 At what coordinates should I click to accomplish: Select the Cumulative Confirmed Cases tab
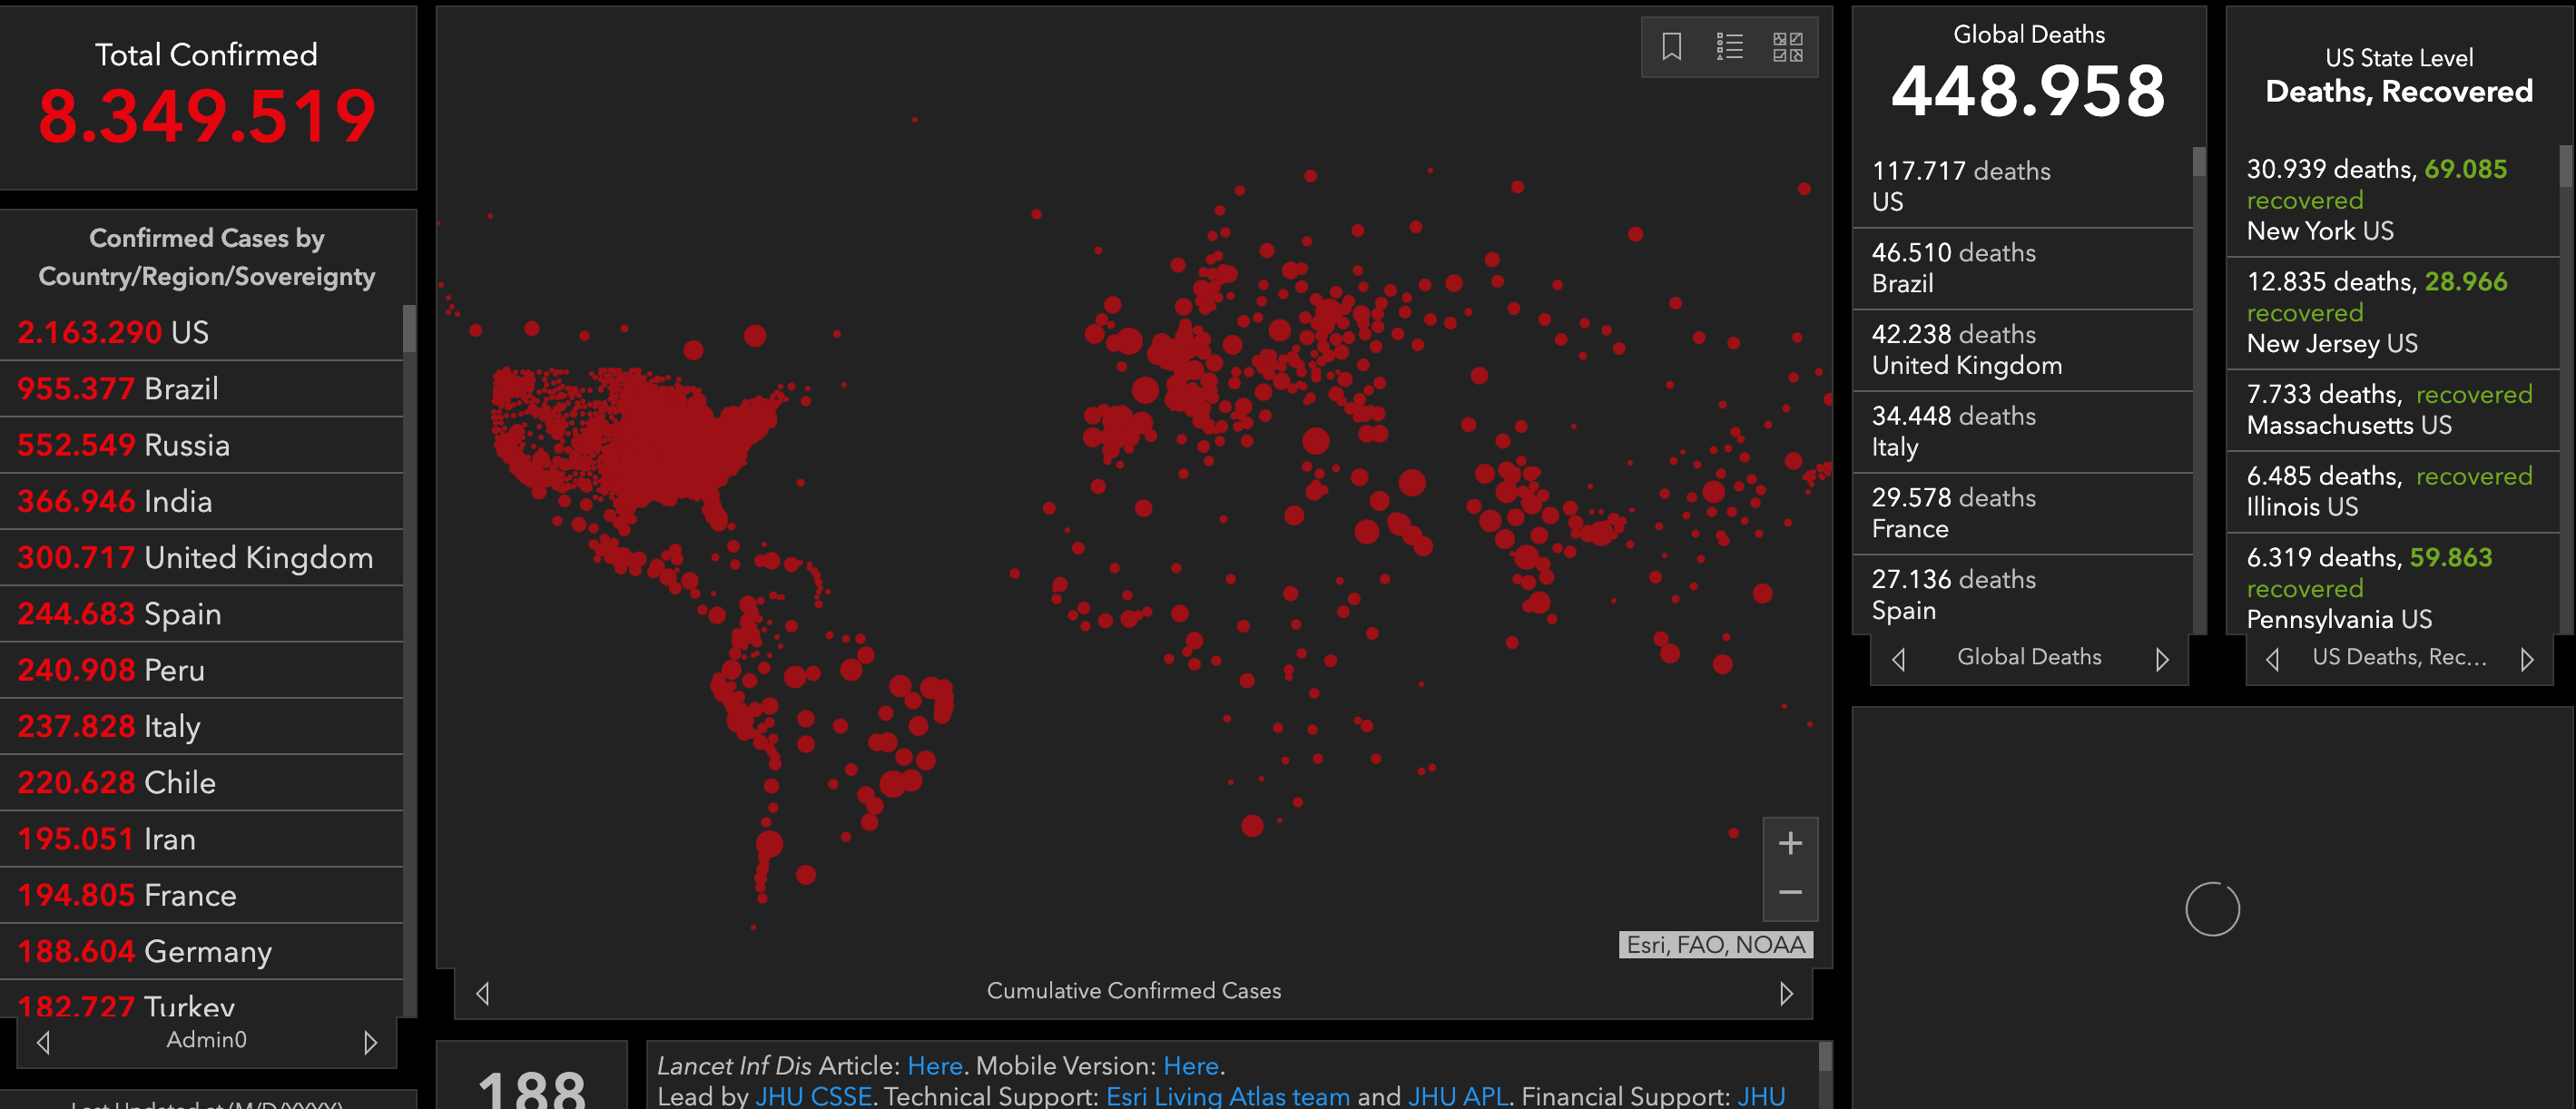click(1133, 991)
